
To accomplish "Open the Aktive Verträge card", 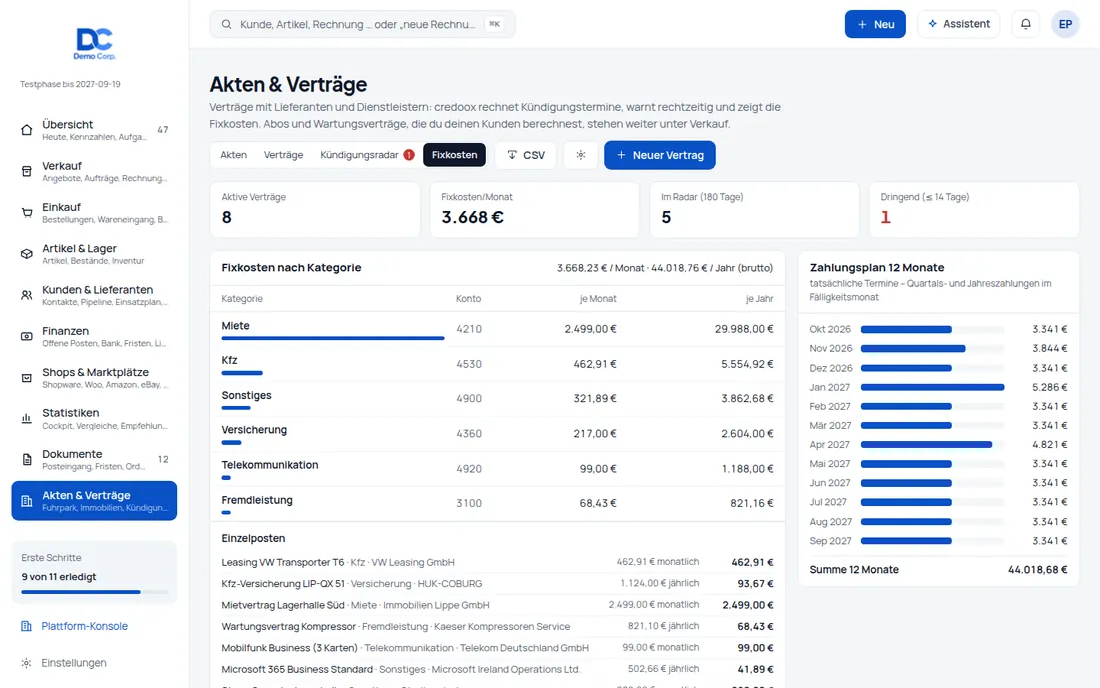I will click(x=315, y=210).
